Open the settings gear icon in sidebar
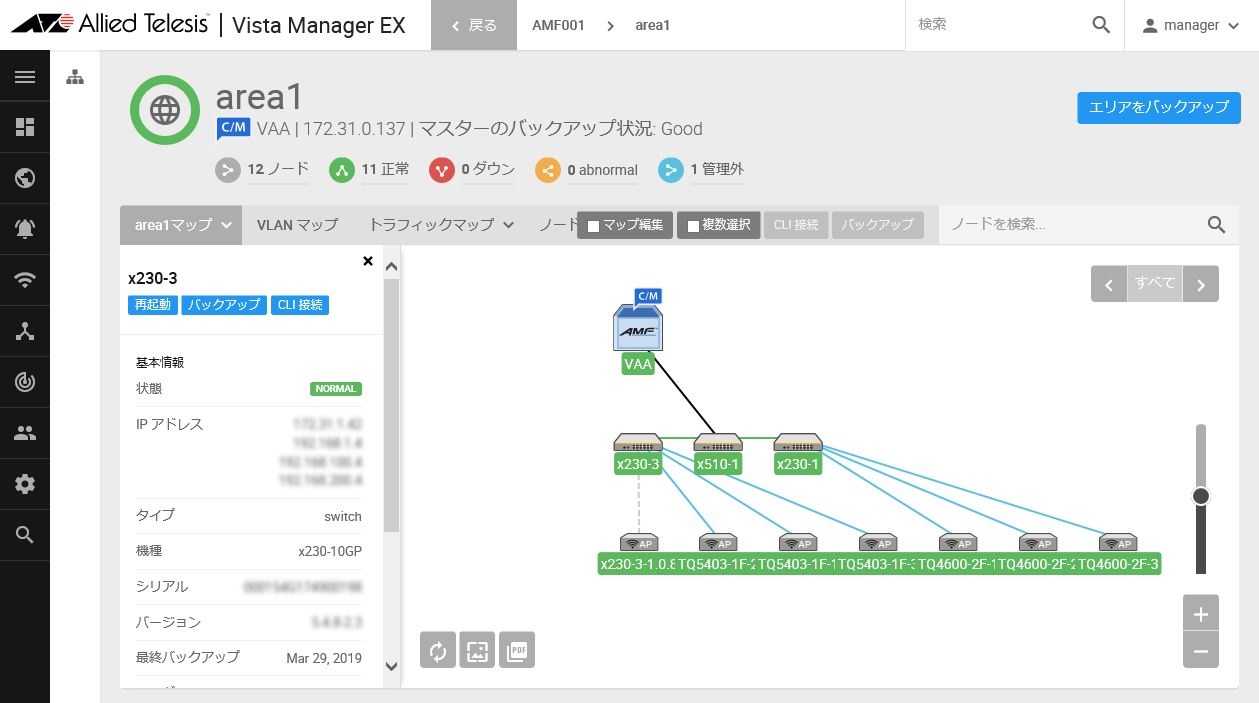Image resolution: width=1259 pixels, height=703 pixels. tap(25, 484)
